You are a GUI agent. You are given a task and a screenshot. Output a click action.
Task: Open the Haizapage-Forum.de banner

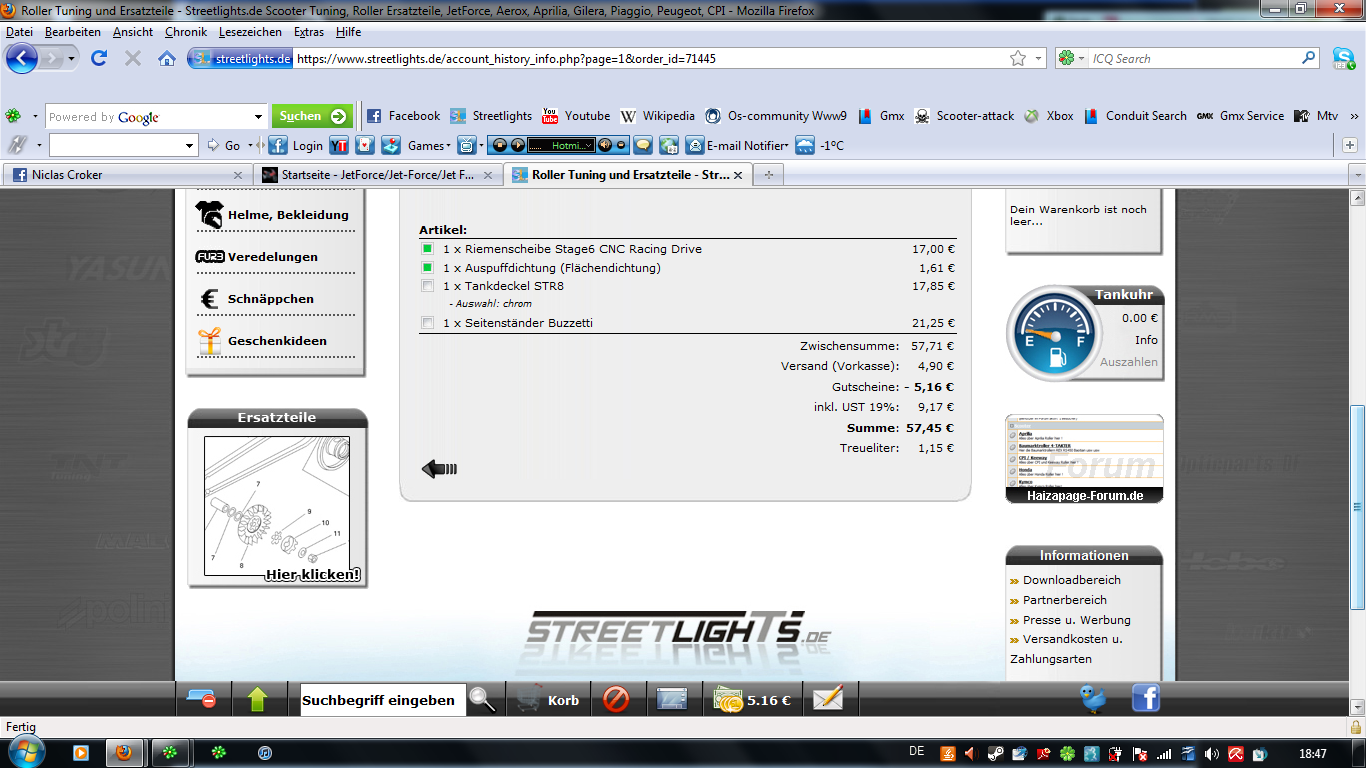click(1084, 458)
